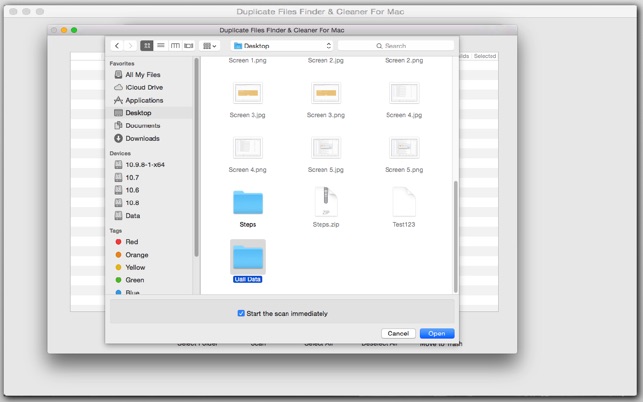
Task: Go back in file dialog
Action: [117, 46]
